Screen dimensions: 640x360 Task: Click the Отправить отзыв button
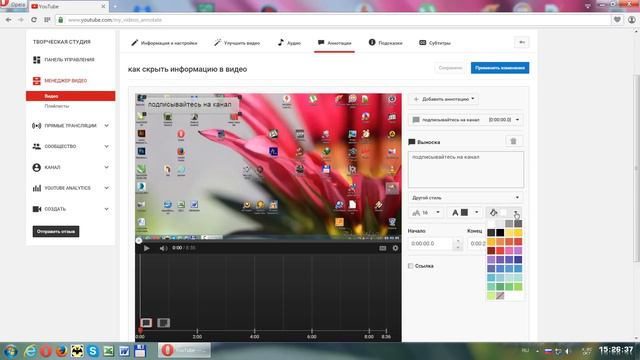click(56, 231)
